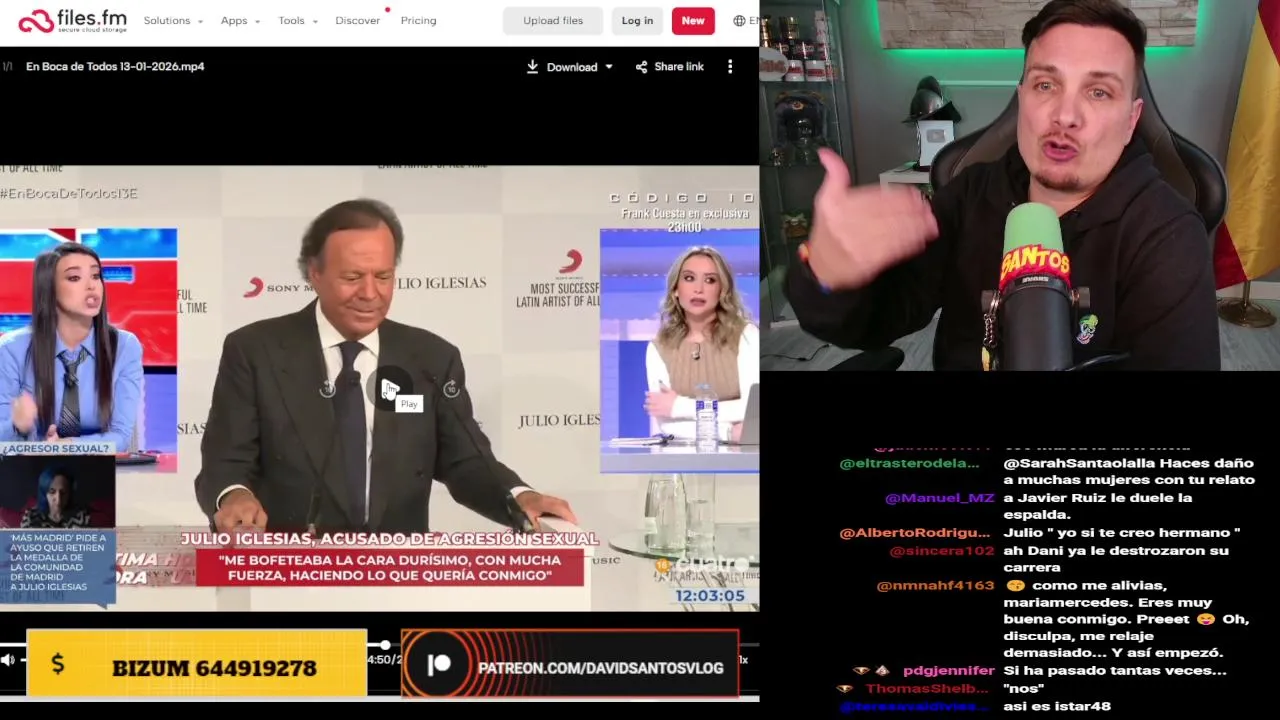Click chat message 'Julio yo si te creo hermano'
1280x720 pixels.
[1122, 533]
